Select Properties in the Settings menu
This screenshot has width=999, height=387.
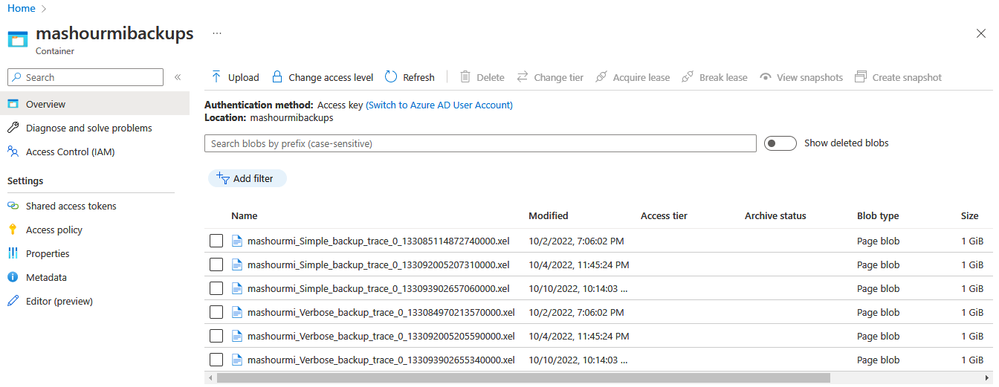click(x=48, y=253)
